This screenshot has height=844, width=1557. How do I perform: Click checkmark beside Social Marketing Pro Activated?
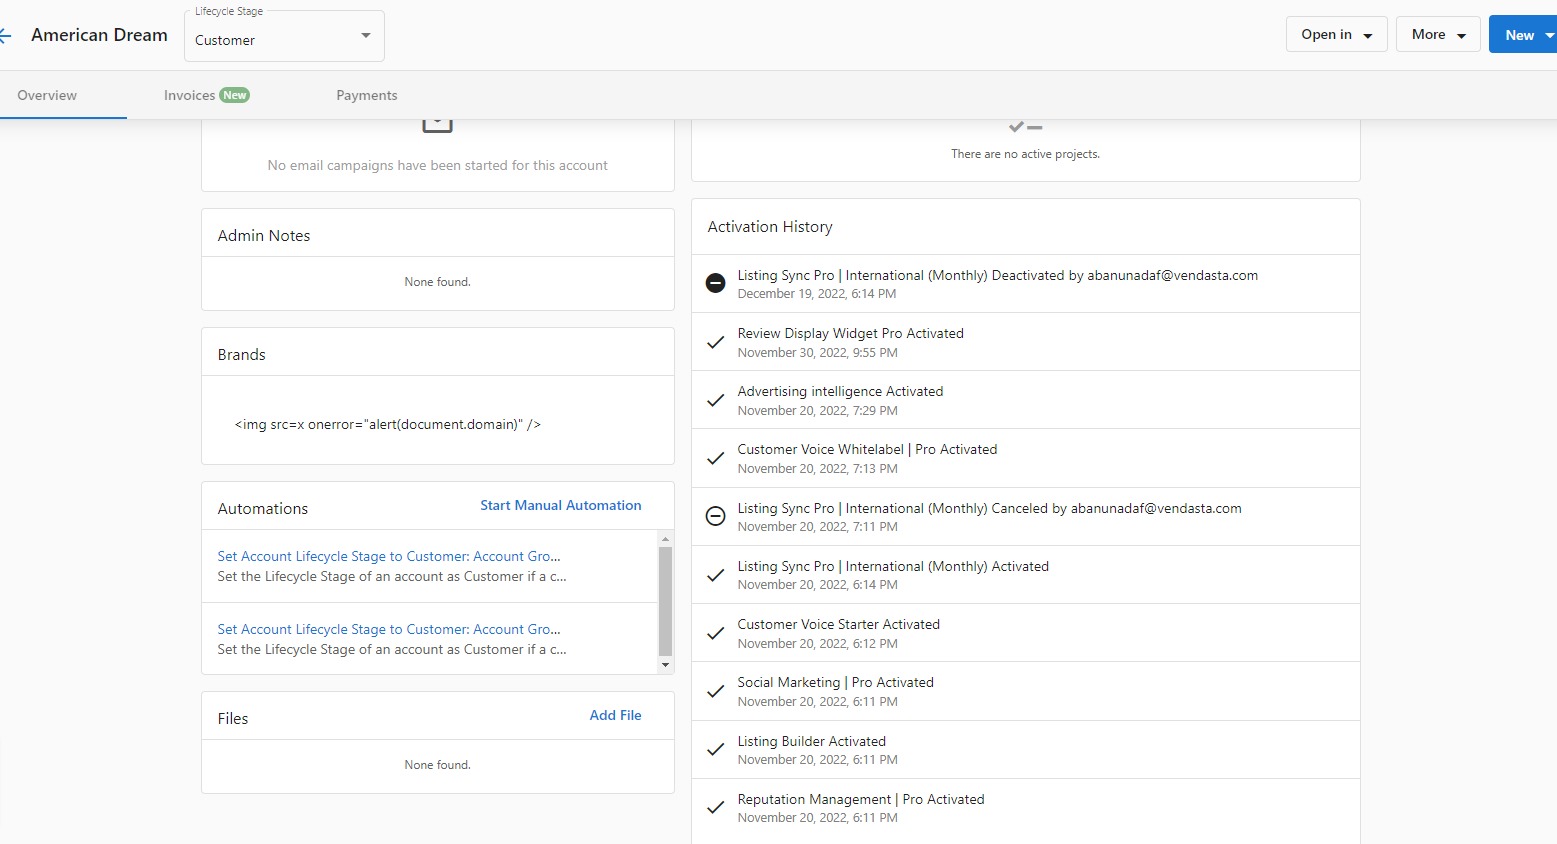[x=716, y=691]
